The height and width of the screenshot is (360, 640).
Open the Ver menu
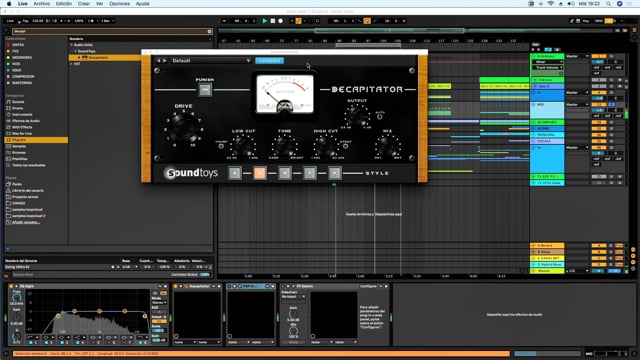[x=99, y=4]
